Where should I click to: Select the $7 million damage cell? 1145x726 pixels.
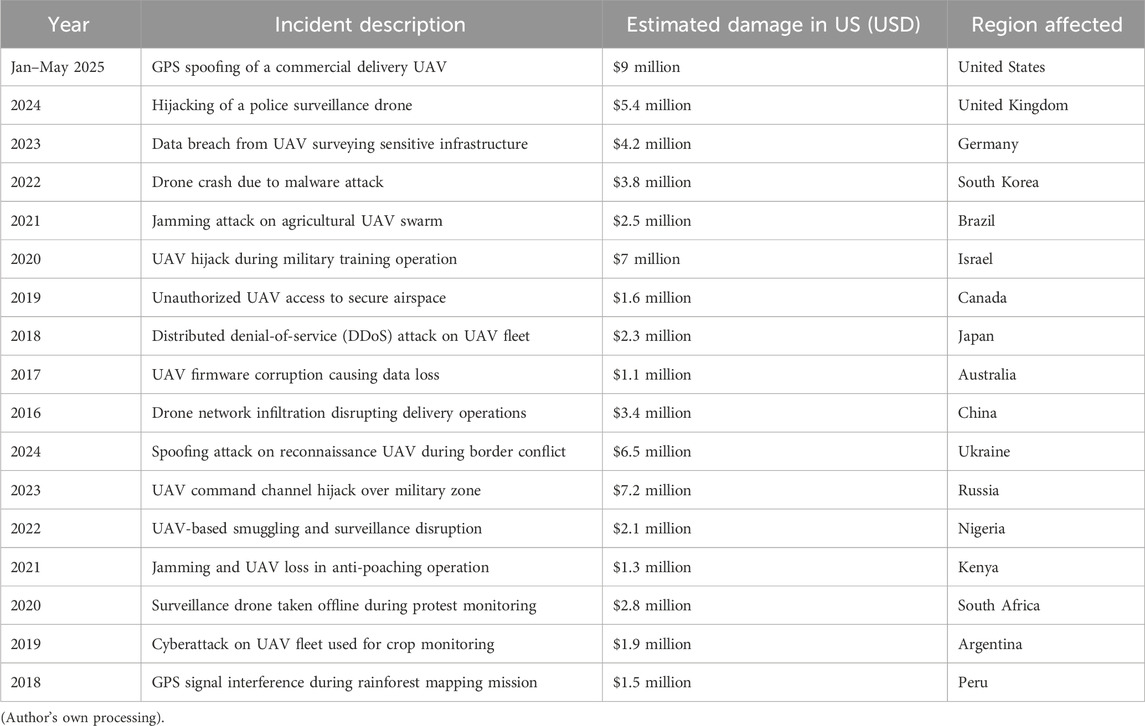[x=647, y=260]
